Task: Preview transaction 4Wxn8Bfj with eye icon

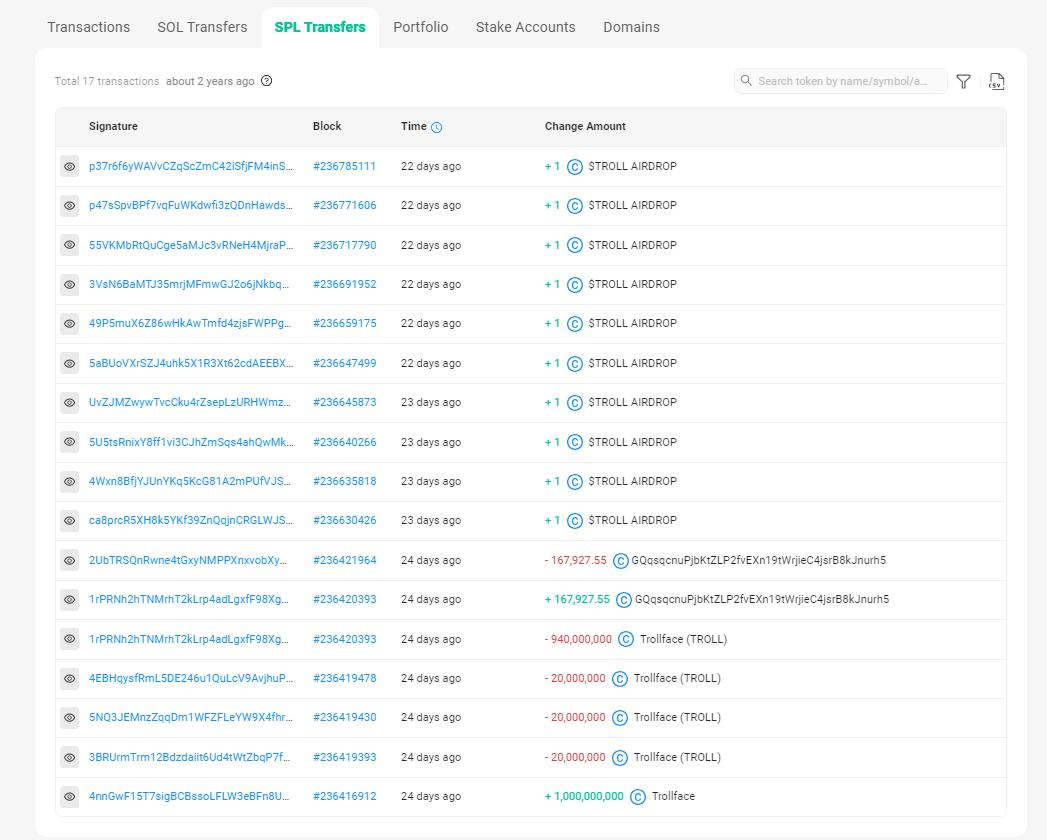Action: point(69,481)
